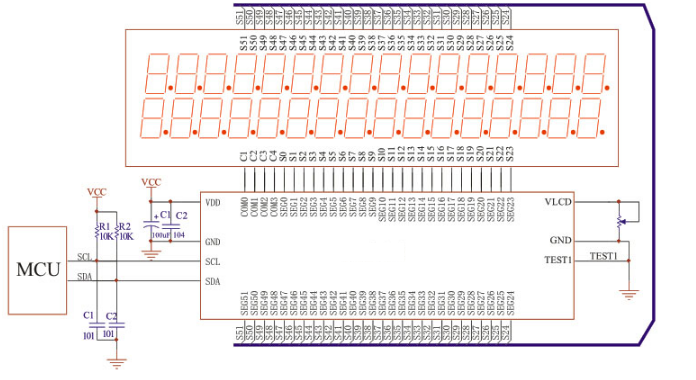The image size is (696, 380).
Task: Select the SCL pin label on the chip
Action: tap(213, 261)
